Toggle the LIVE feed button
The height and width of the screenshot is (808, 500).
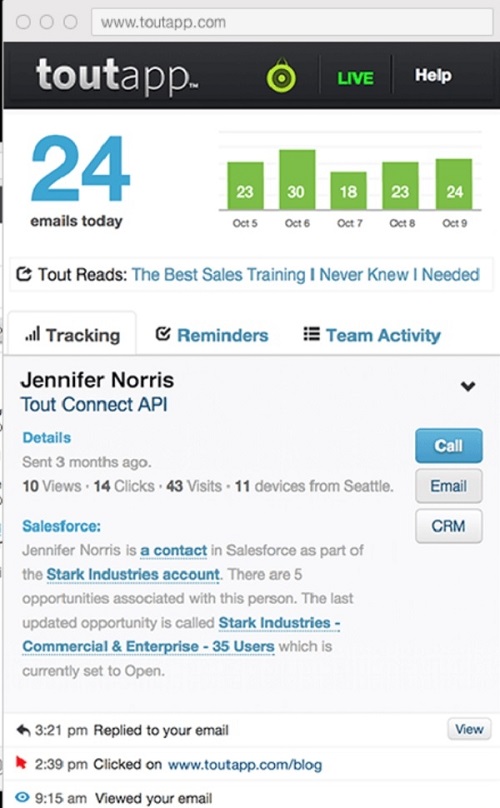click(x=355, y=78)
